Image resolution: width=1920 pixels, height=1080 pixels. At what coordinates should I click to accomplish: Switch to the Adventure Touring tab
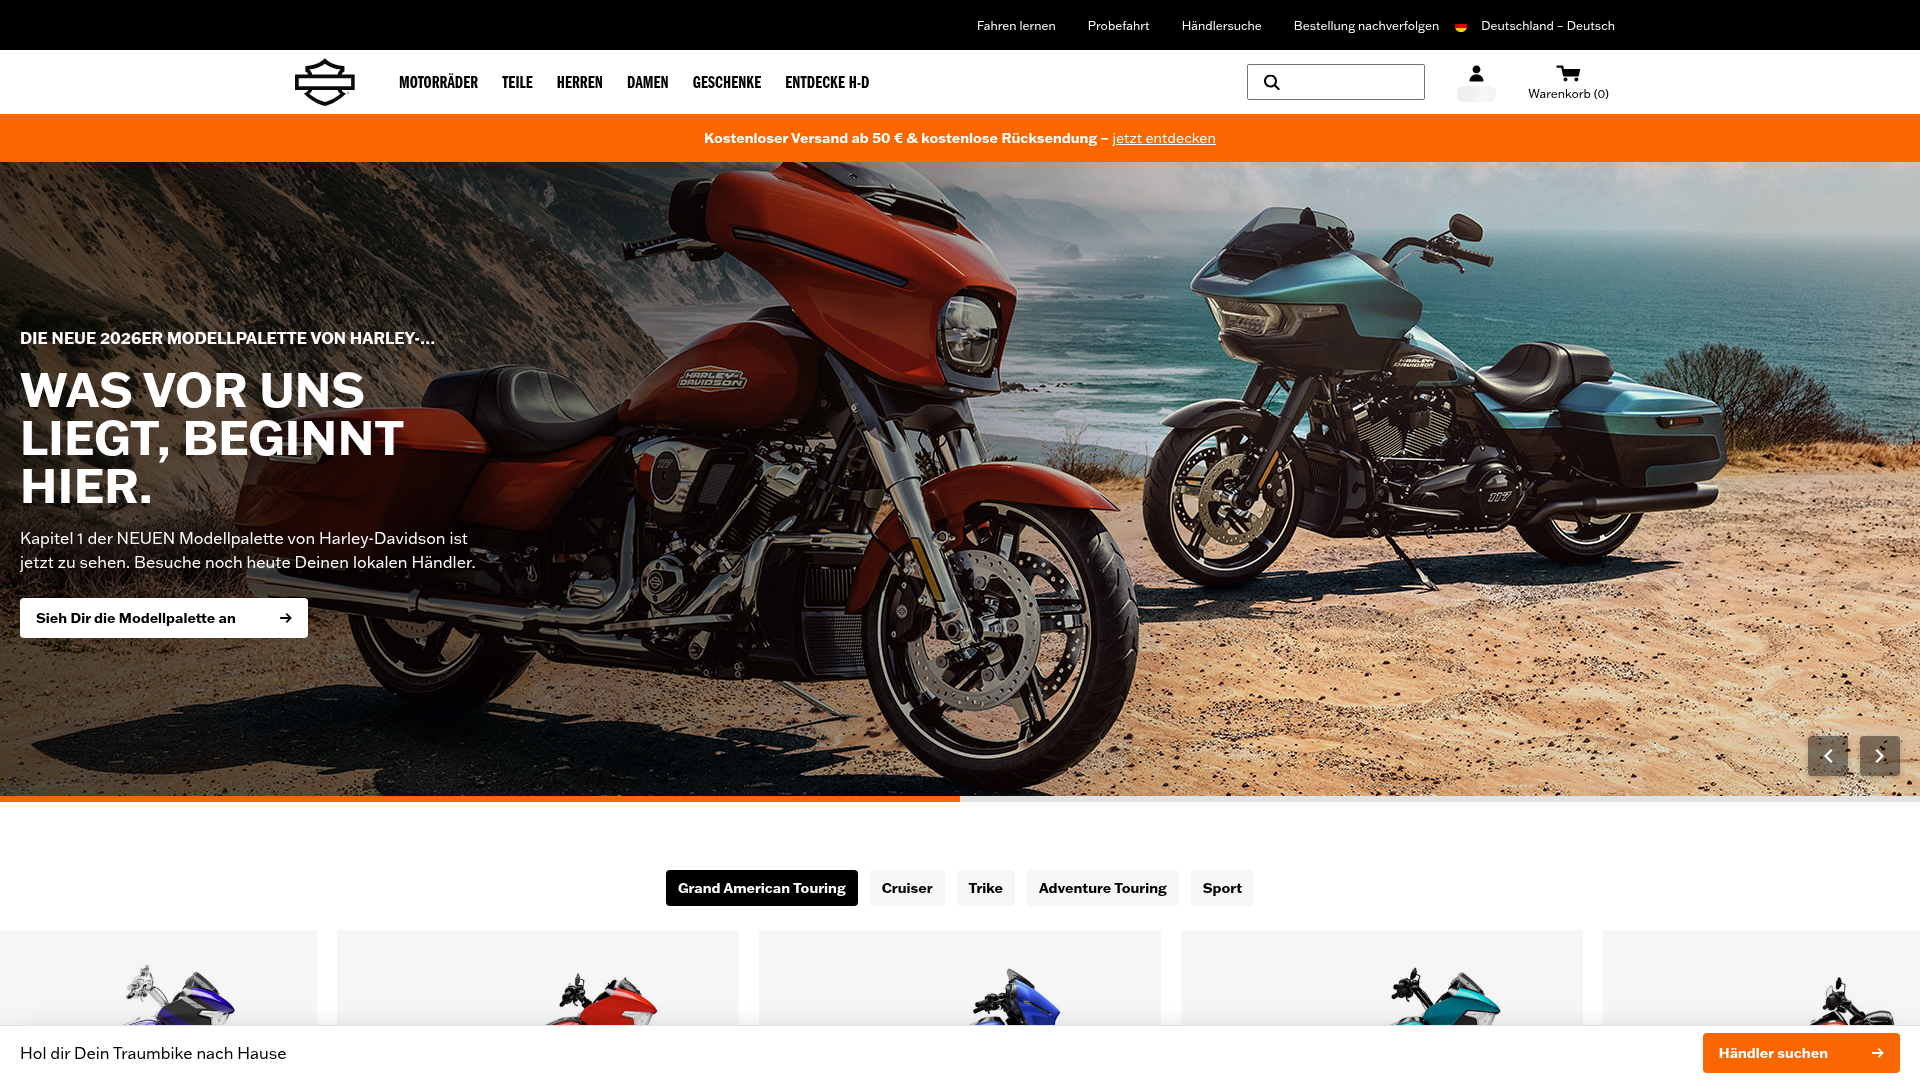(1103, 888)
